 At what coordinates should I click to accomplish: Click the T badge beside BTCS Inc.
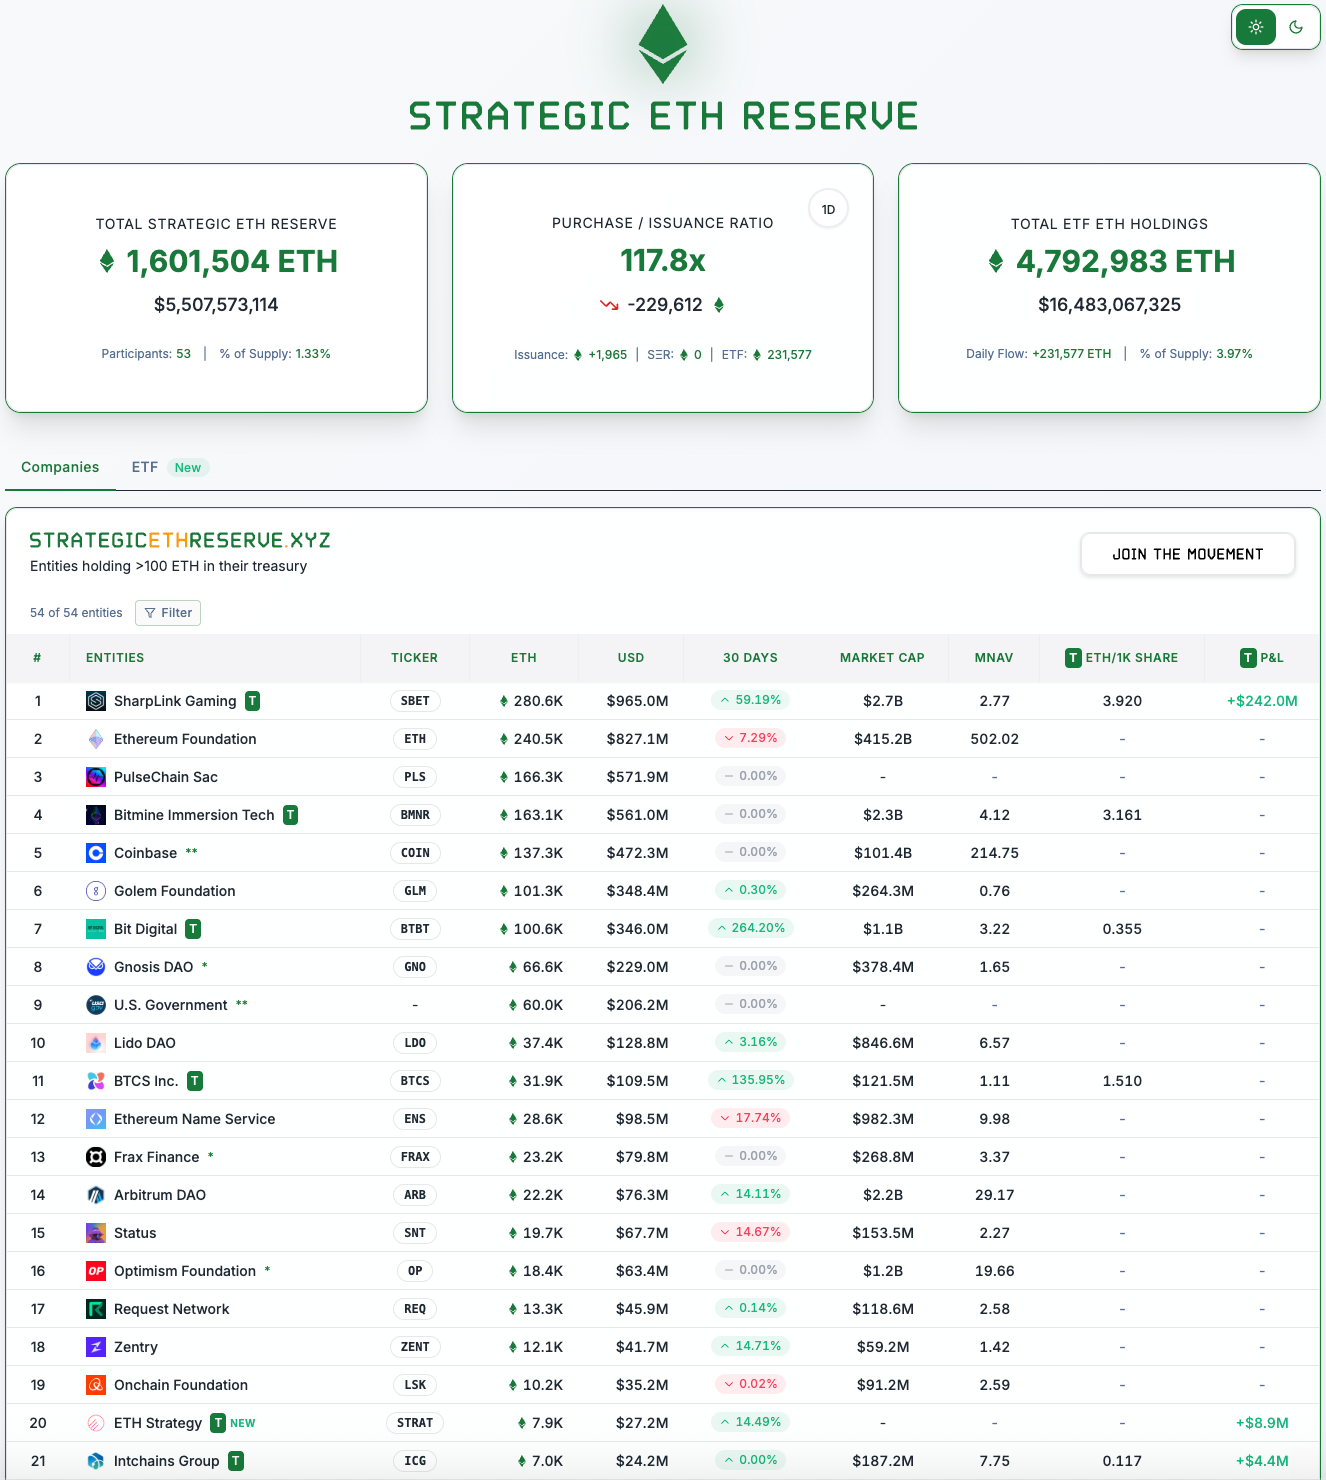[195, 1081]
